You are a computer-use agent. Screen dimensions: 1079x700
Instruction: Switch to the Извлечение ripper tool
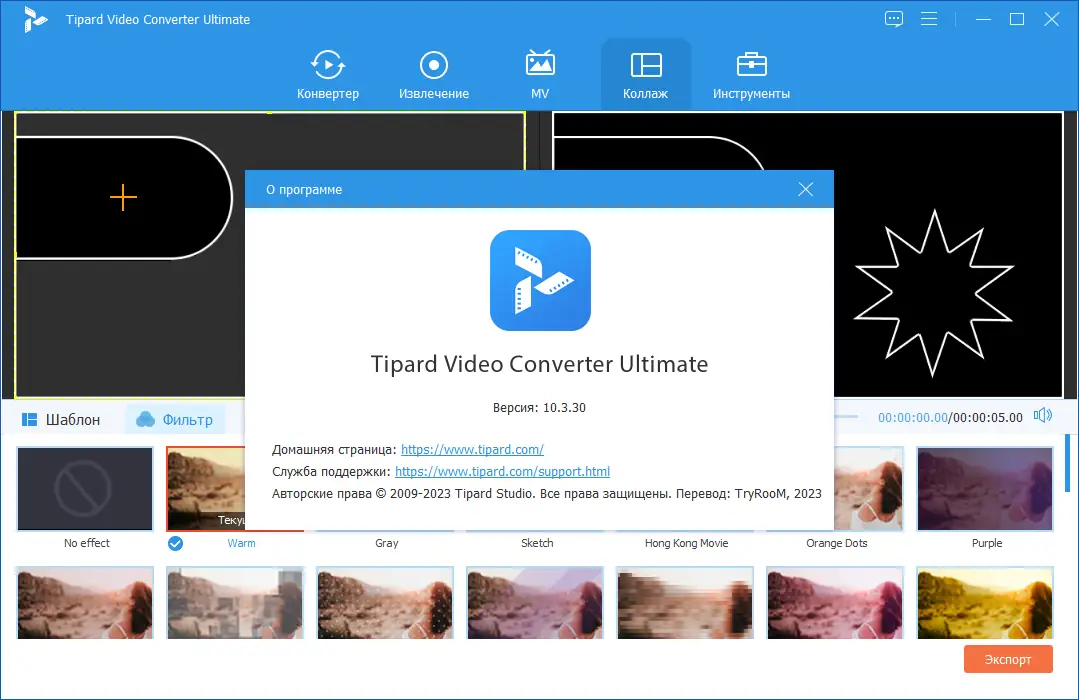point(433,73)
